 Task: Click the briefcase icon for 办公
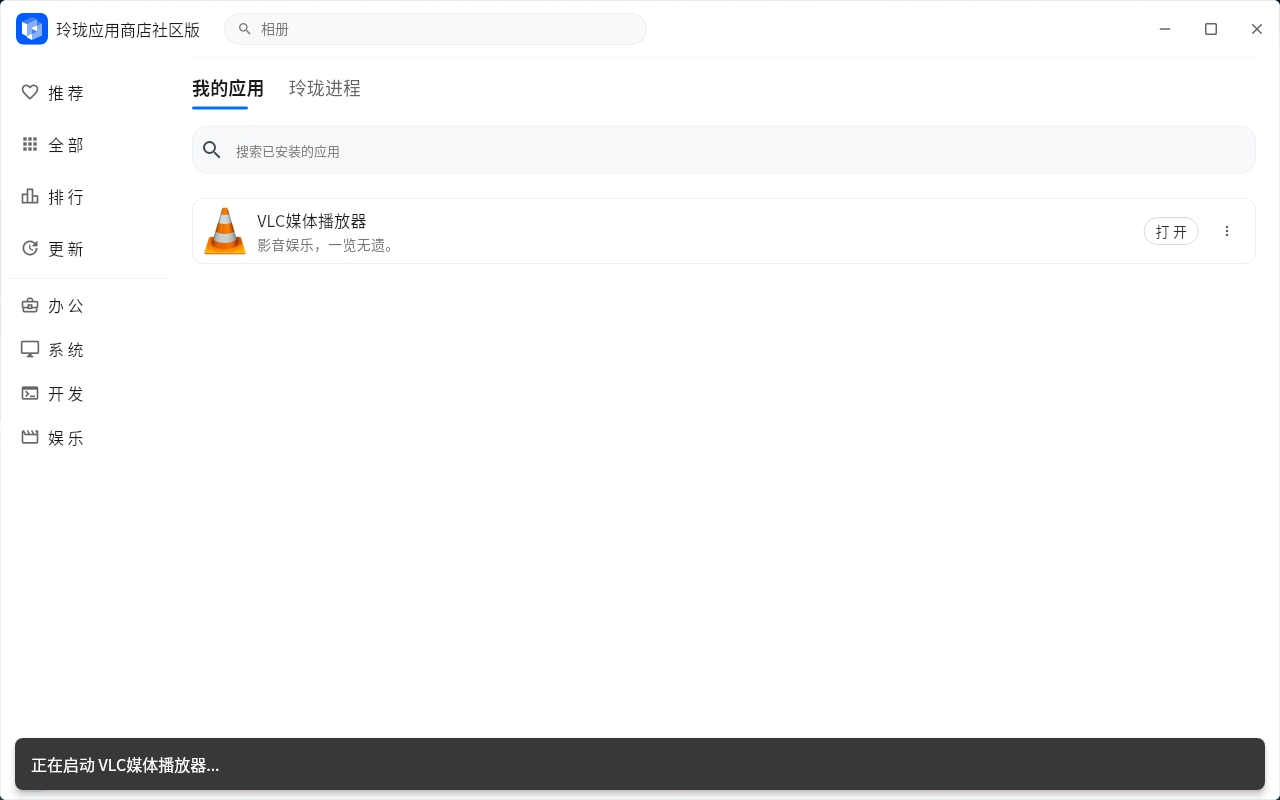(30, 305)
